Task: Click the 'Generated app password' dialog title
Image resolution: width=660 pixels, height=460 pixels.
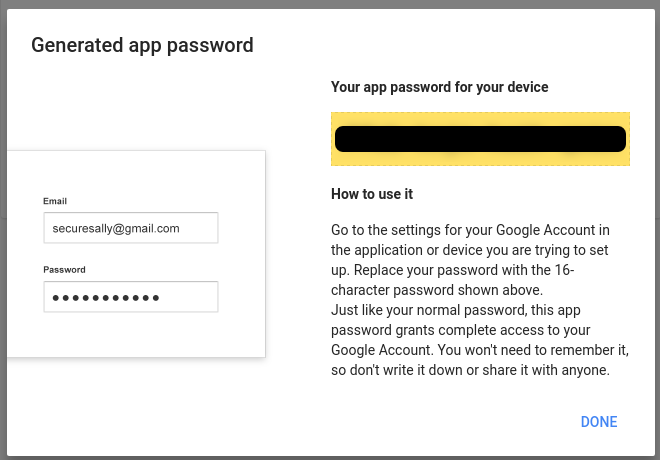Action: click(x=142, y=45)
